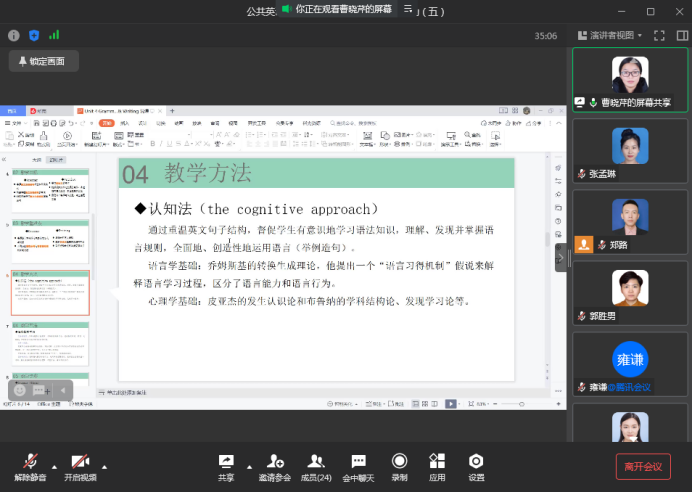The width and height of the screenshot is (692, 492).
Task: Open the apps panel
Action: click(437, 463)
